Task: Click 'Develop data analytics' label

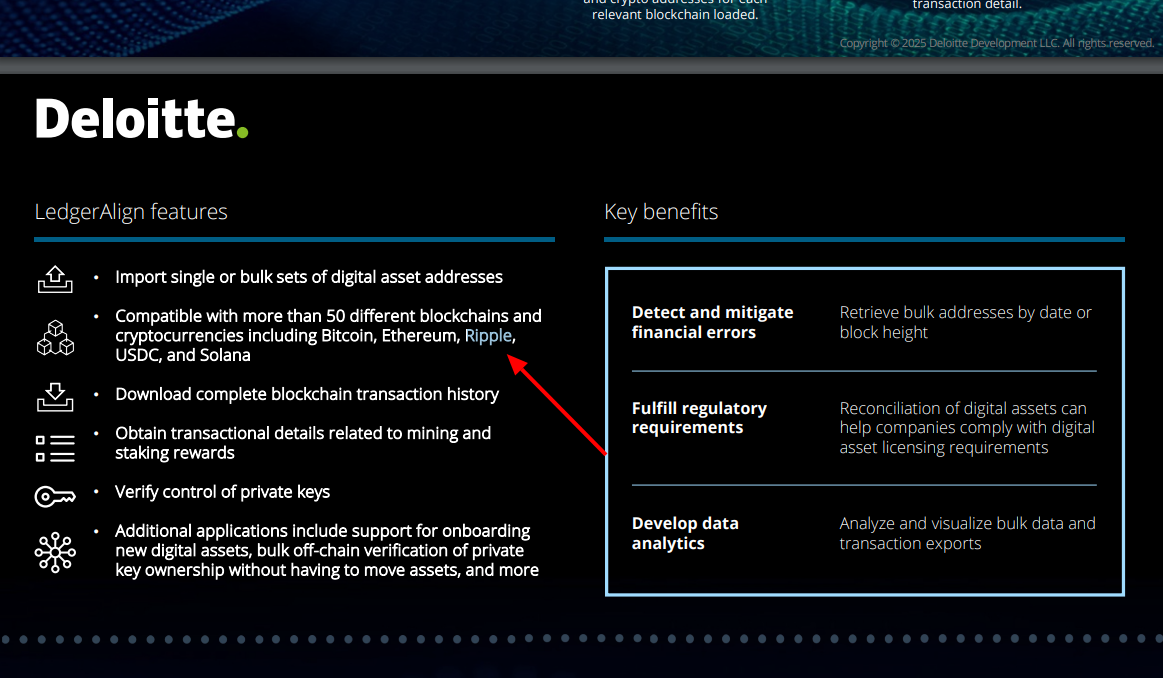Action: [x=685, y=533]
